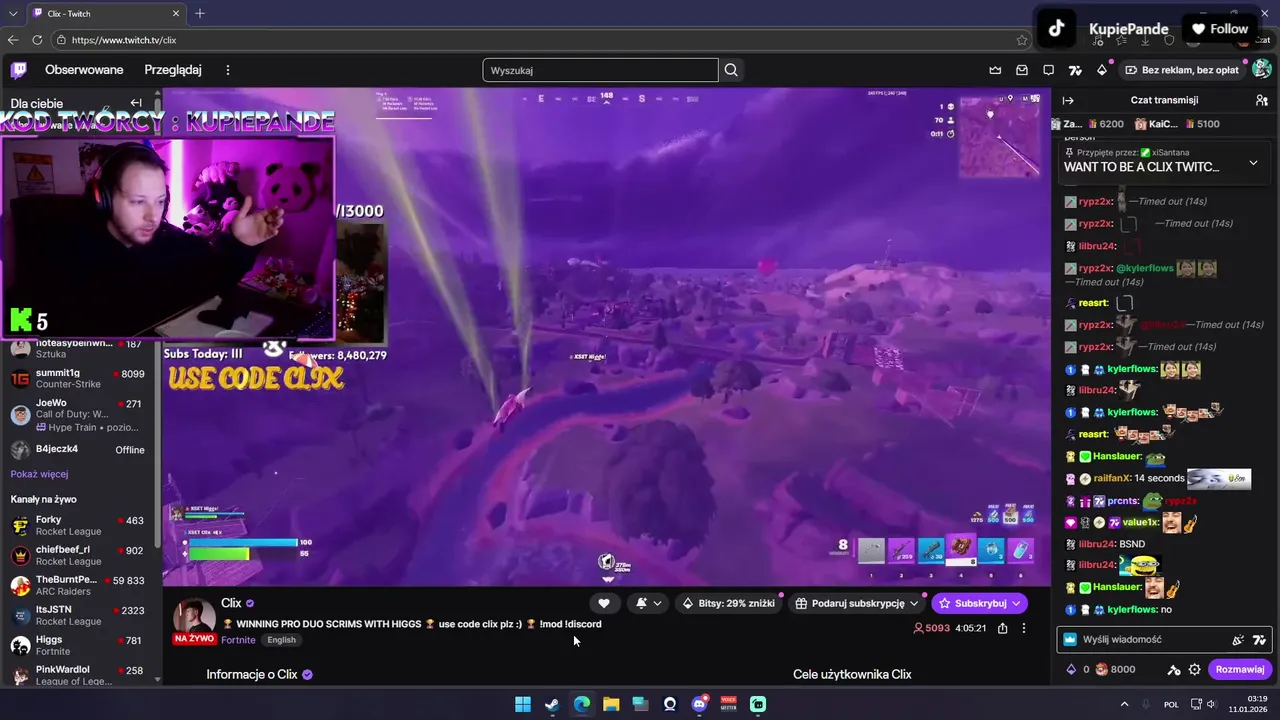Open chat settings gear icon
This screenshot has width=1280, height=720.
(1194, 670)
